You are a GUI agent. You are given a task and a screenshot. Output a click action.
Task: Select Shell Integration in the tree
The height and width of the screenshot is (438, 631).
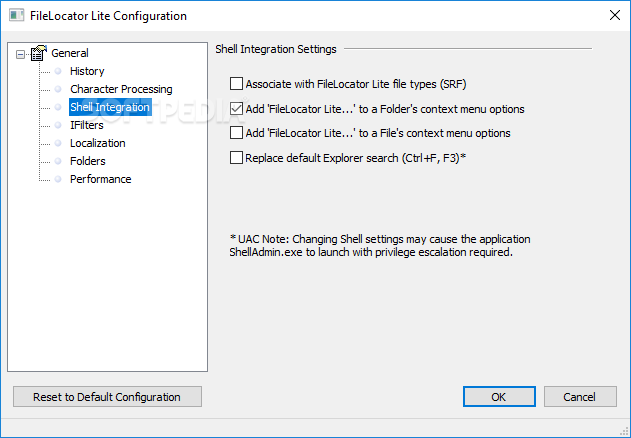click(x=110, y=107)
